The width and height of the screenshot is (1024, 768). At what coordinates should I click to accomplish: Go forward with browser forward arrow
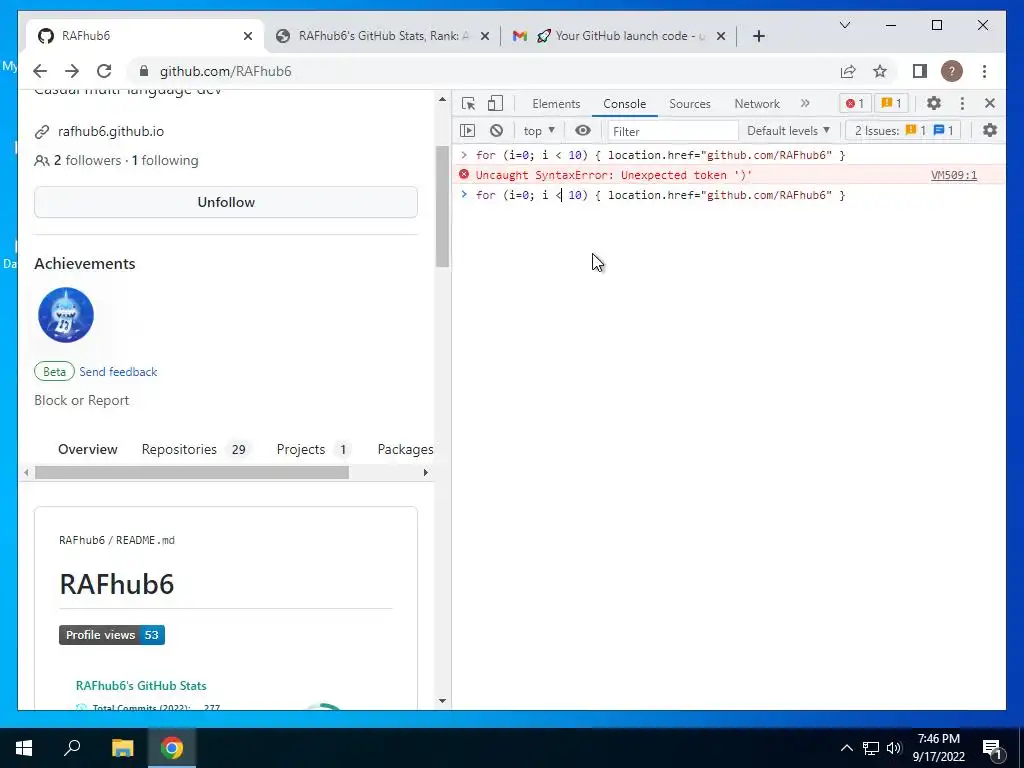coord(72,71)
